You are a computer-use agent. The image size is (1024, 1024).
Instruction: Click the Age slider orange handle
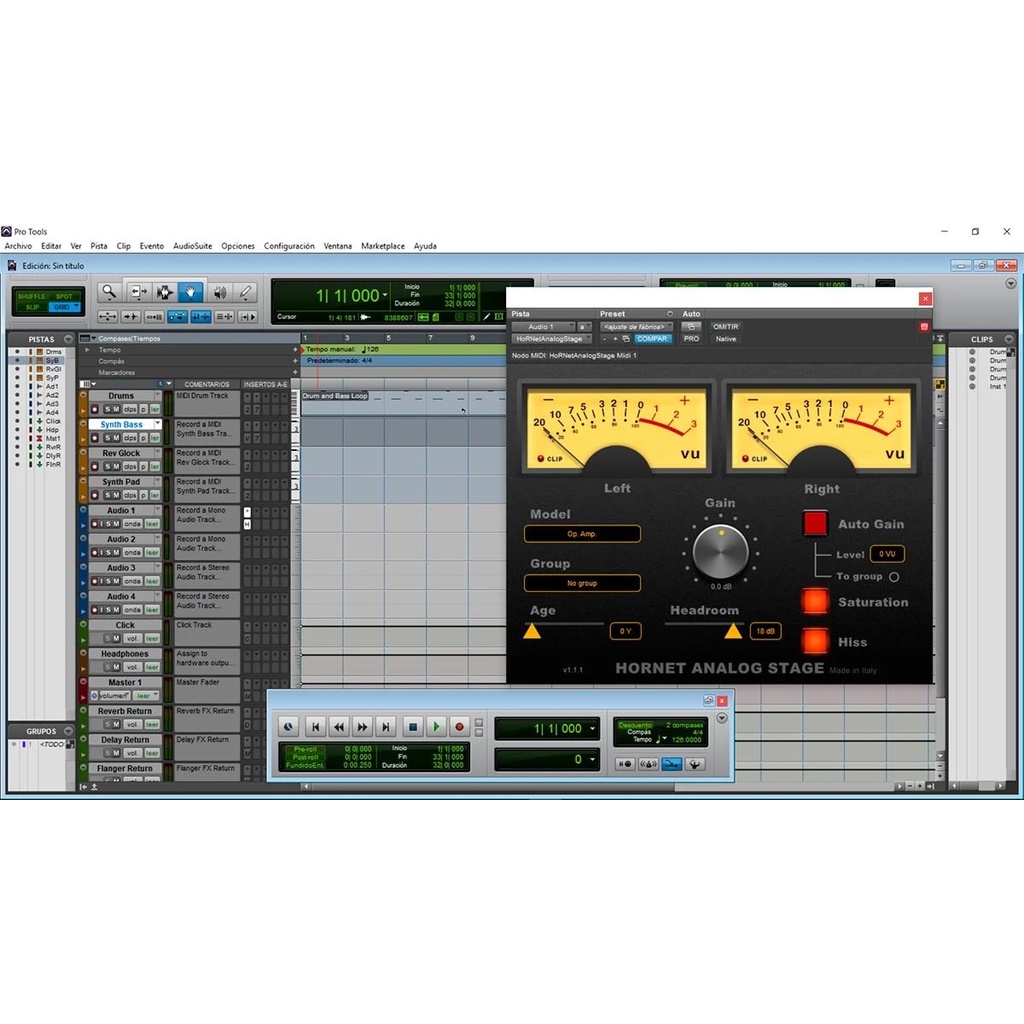(x=532, y=630)
